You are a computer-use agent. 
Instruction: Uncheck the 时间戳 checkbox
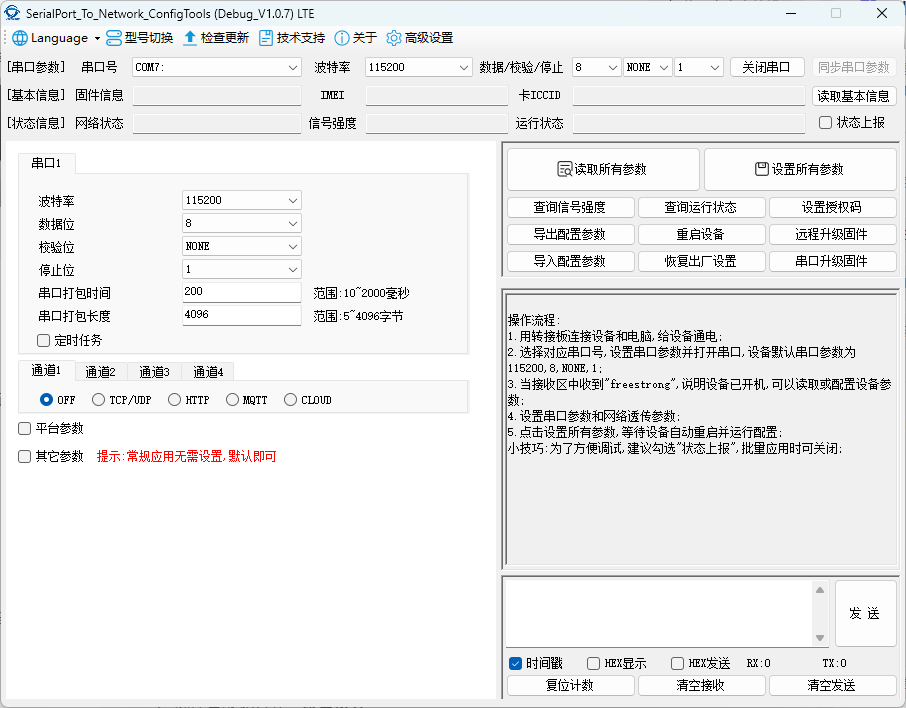click(x=515, y=663)
